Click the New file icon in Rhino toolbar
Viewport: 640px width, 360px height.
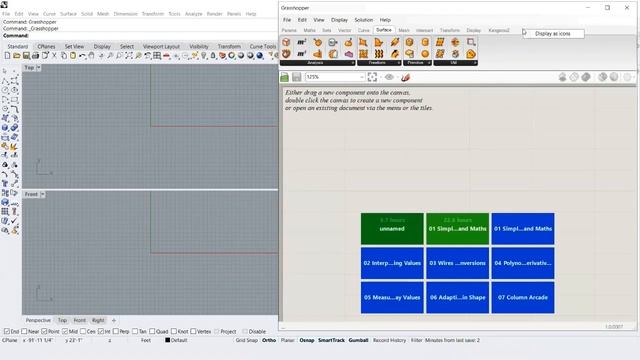[x=7, y=56]
